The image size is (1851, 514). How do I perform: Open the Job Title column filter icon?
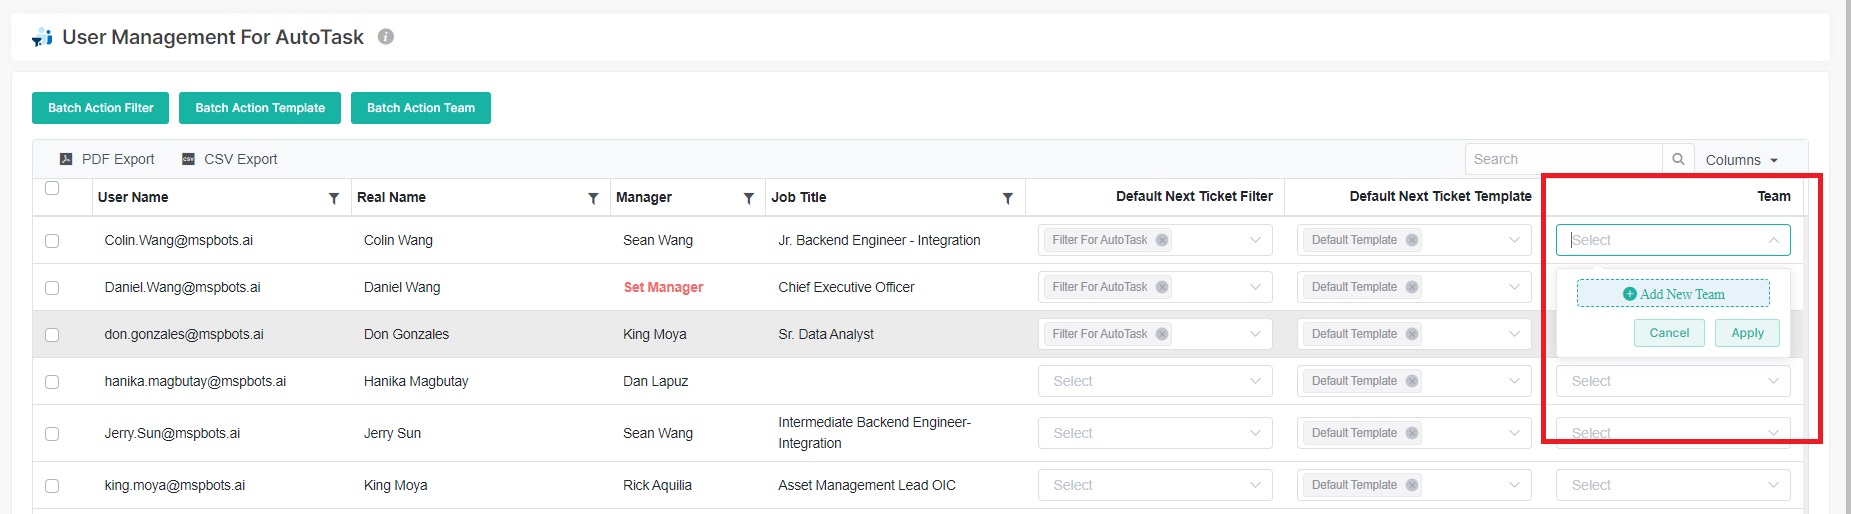[x=1007, y=198]
